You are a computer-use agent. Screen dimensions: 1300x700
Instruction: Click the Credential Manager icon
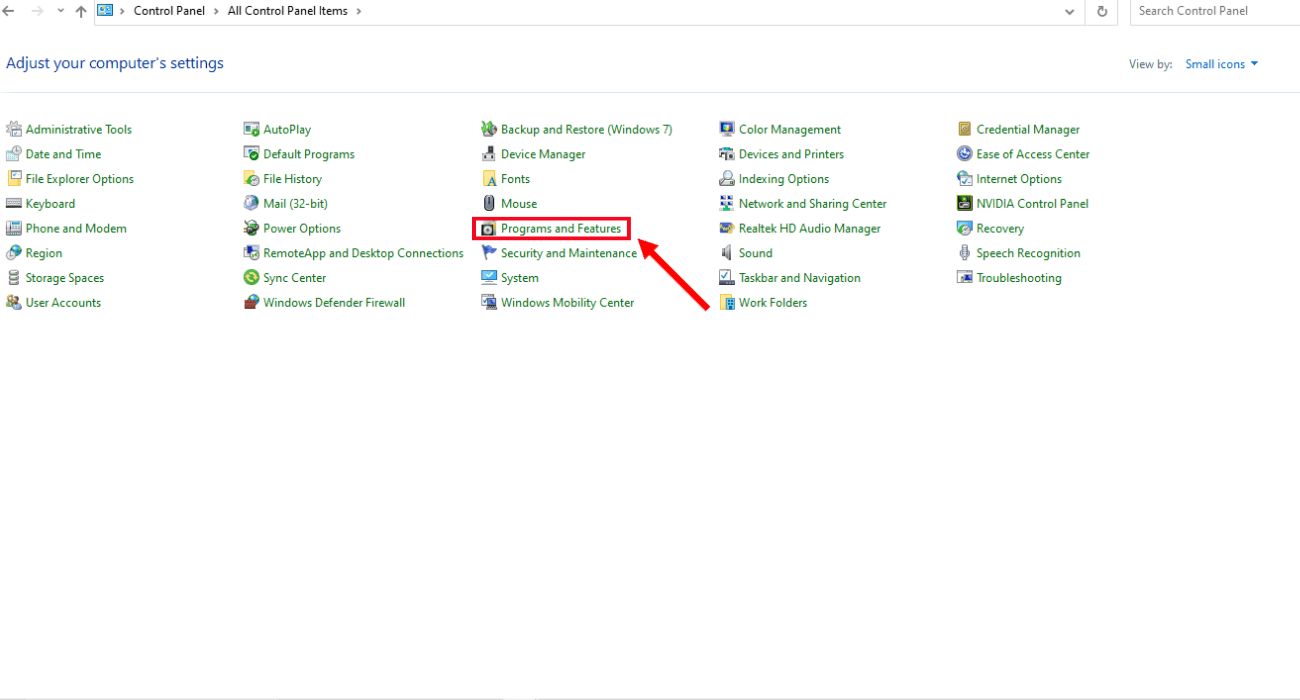(965, 129)
